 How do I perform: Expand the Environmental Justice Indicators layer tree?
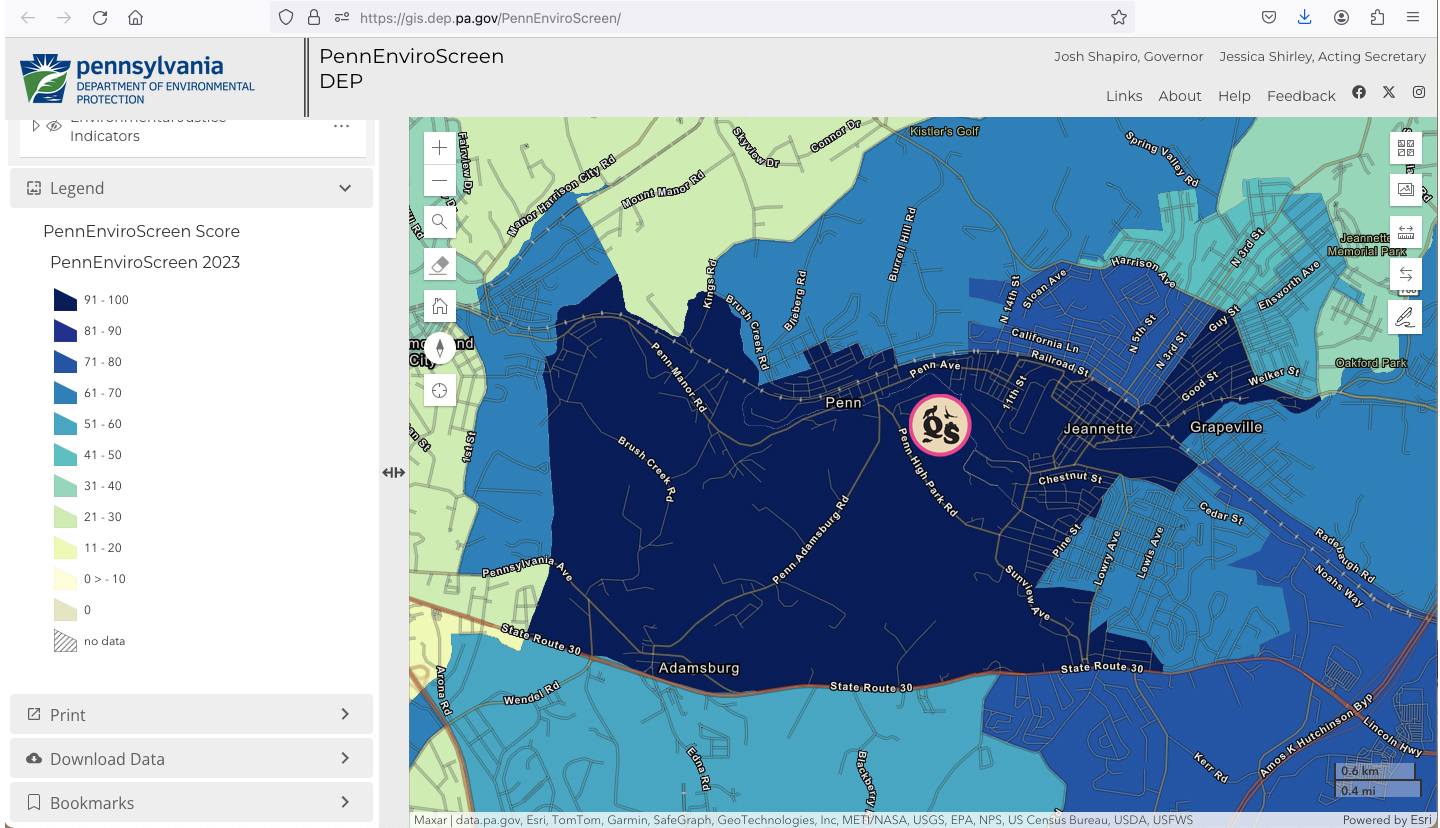[x=36, y=126]
